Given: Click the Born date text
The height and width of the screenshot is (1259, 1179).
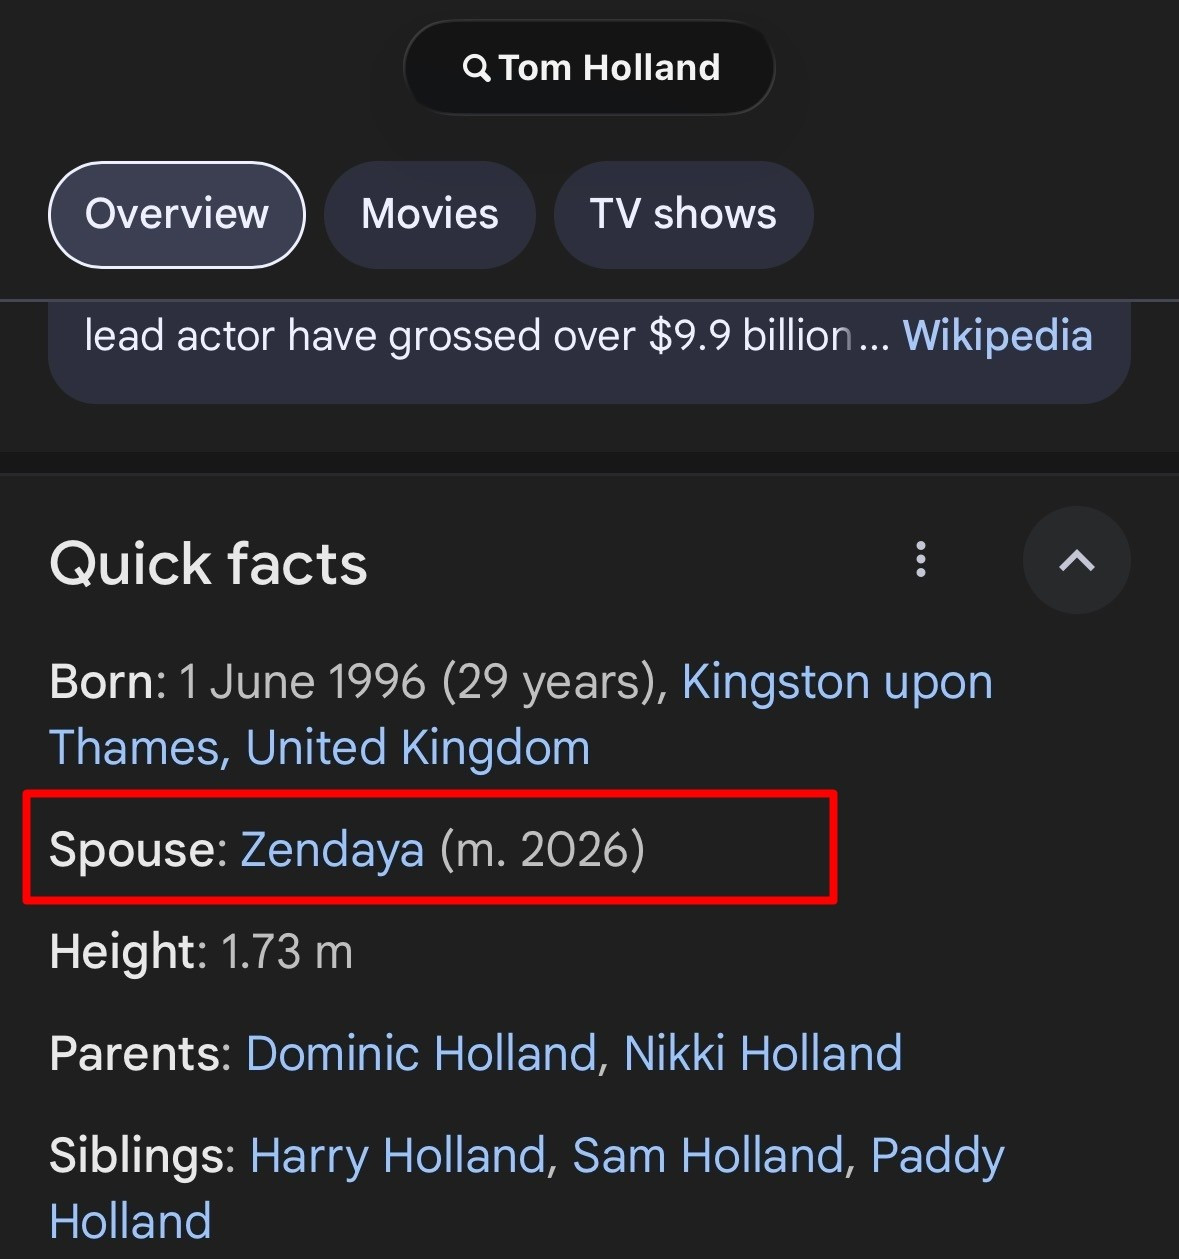Looking at the screenshot, I should (302, 683).
